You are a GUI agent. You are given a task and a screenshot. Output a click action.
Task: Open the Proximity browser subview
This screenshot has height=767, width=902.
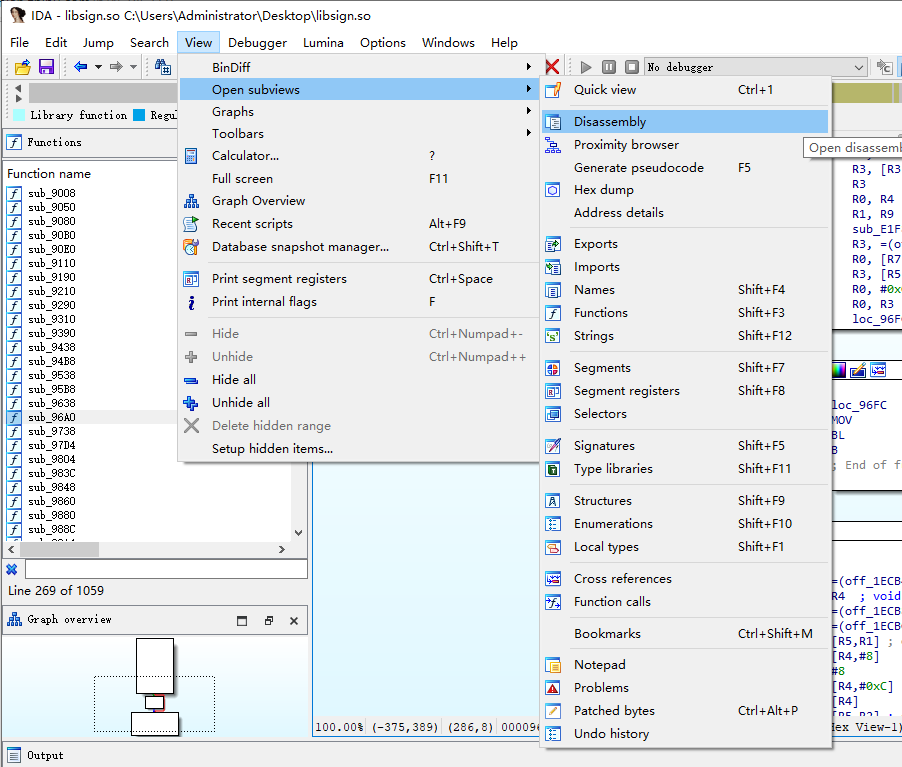coord(685,145)
